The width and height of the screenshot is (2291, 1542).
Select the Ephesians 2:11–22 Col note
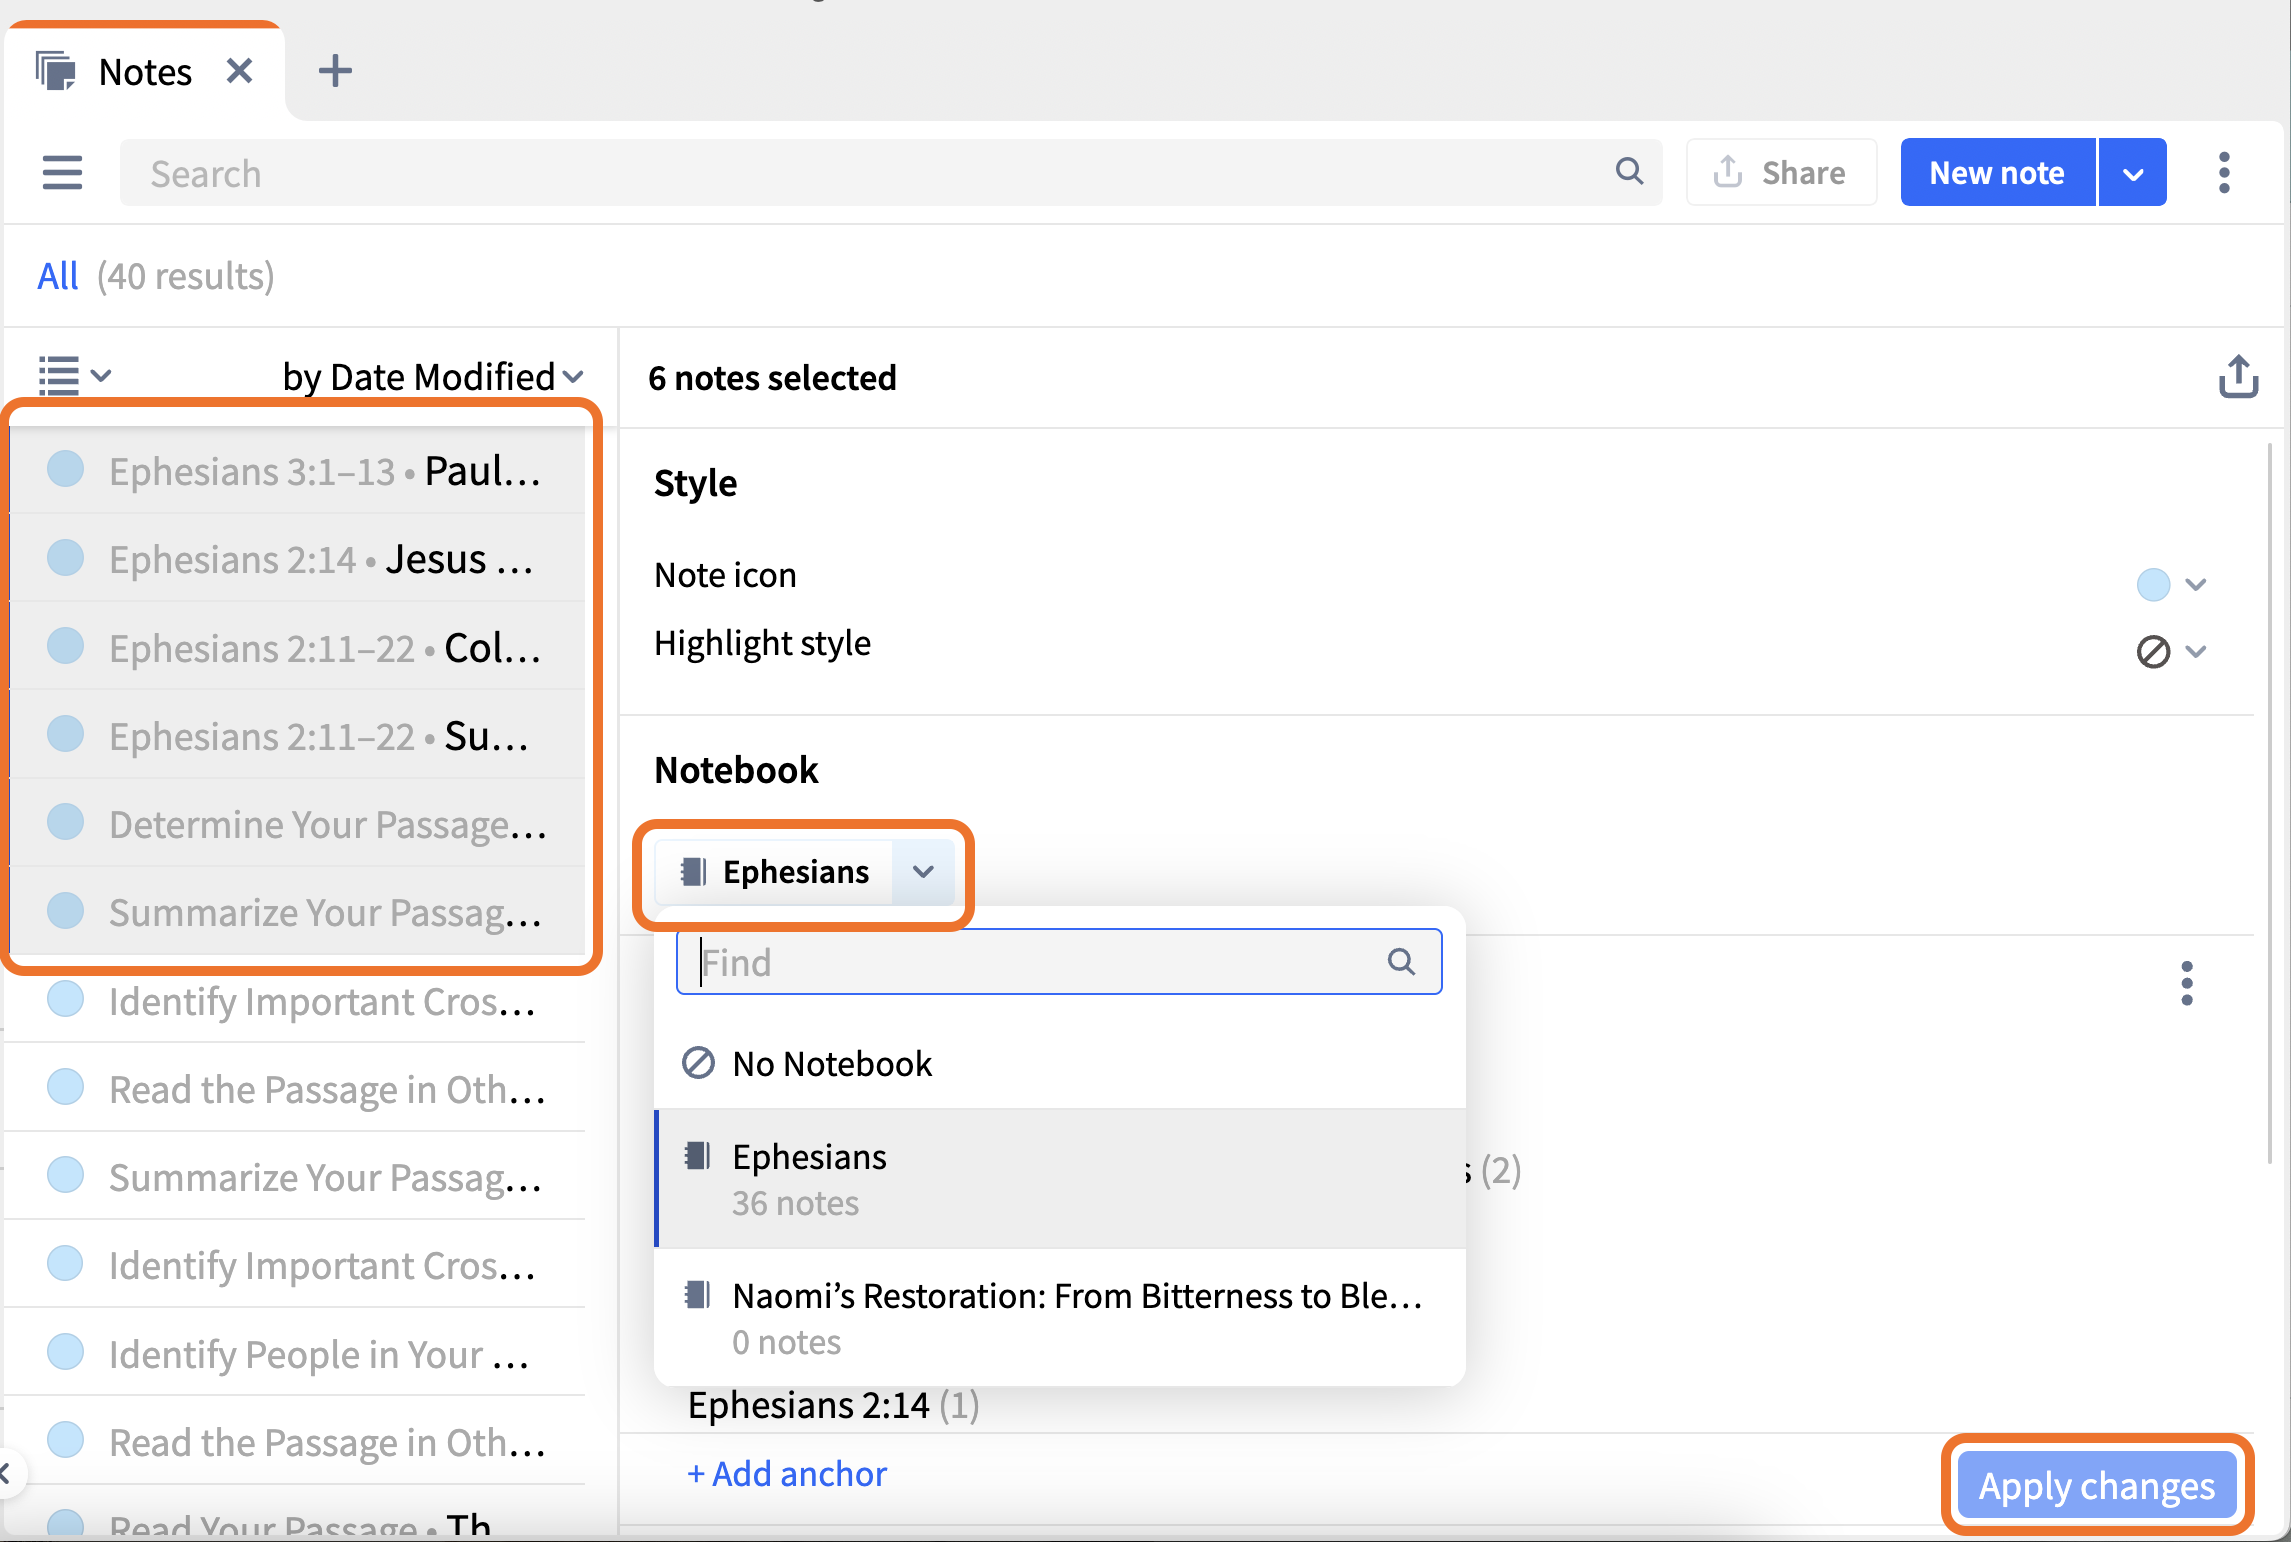coord(298,647)
